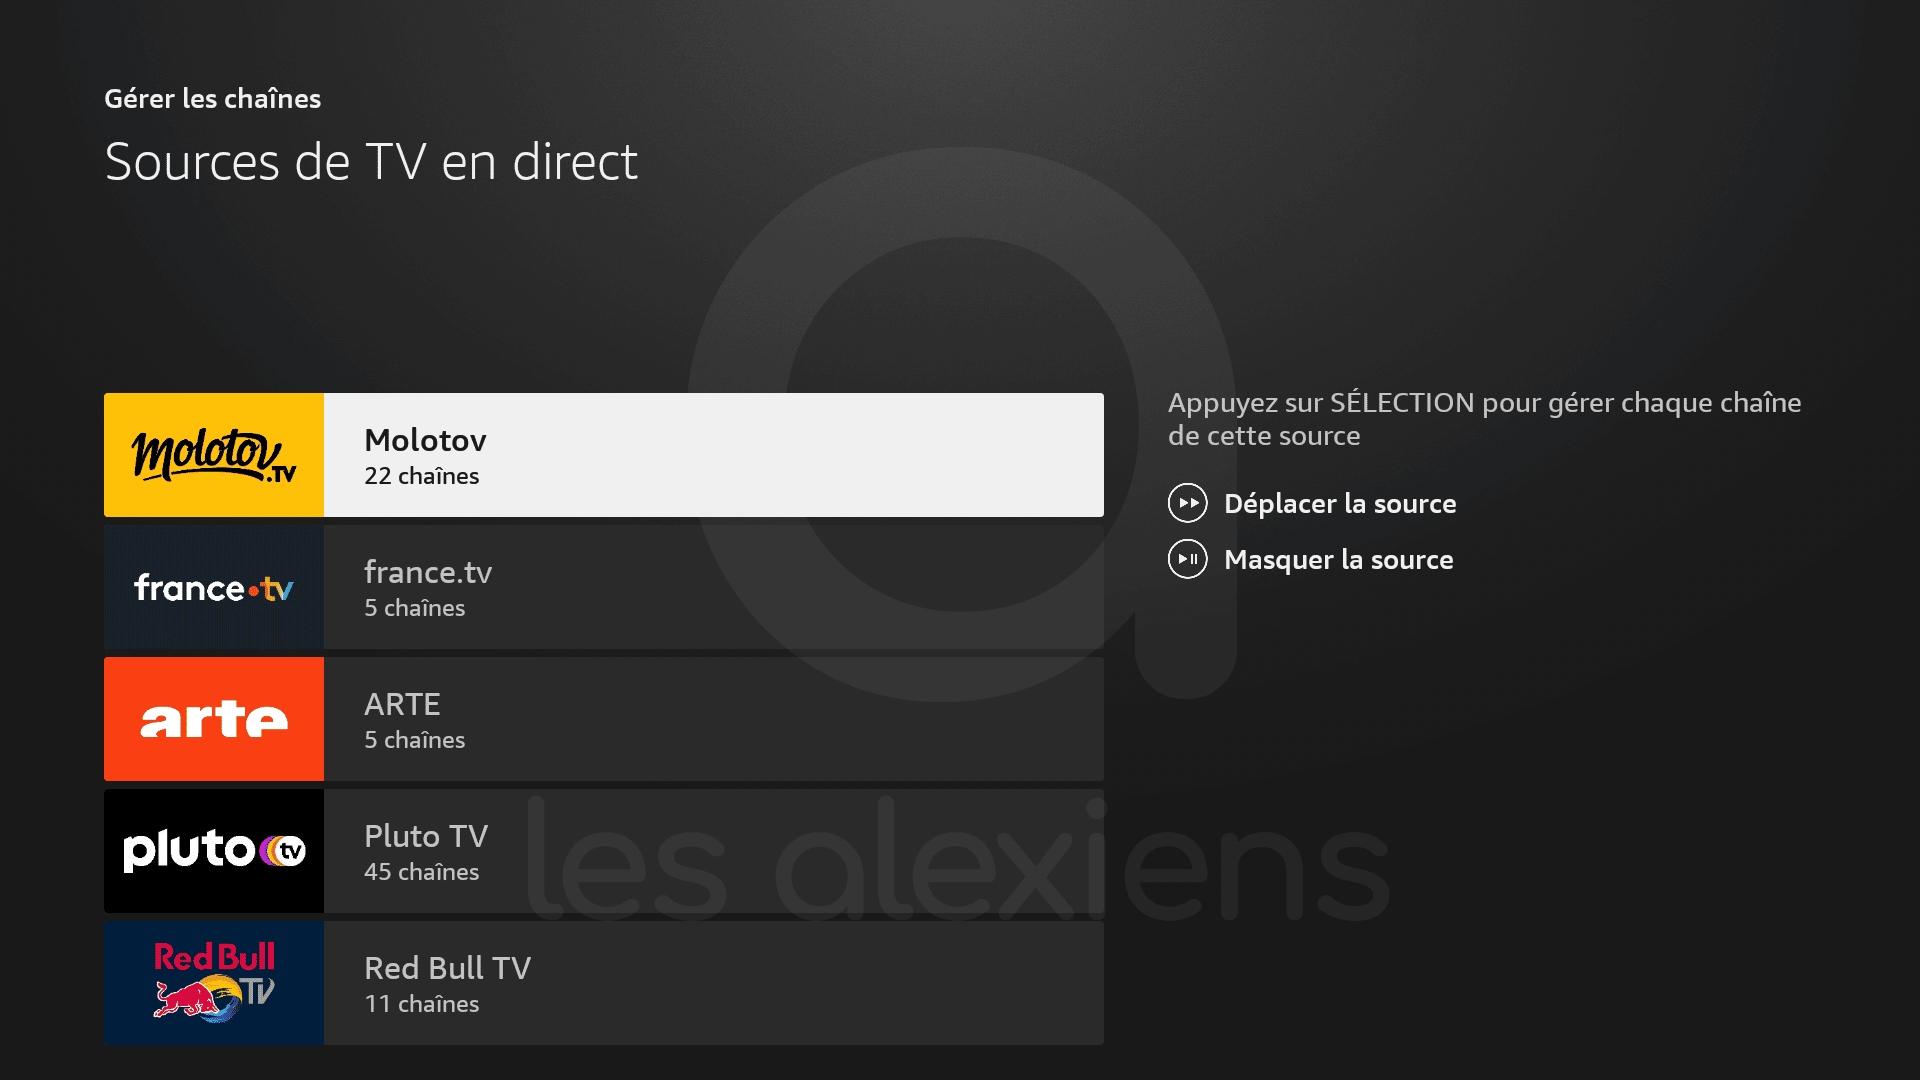Click the 45 chaînes count under Pluto TV

(x=421, y=872)
